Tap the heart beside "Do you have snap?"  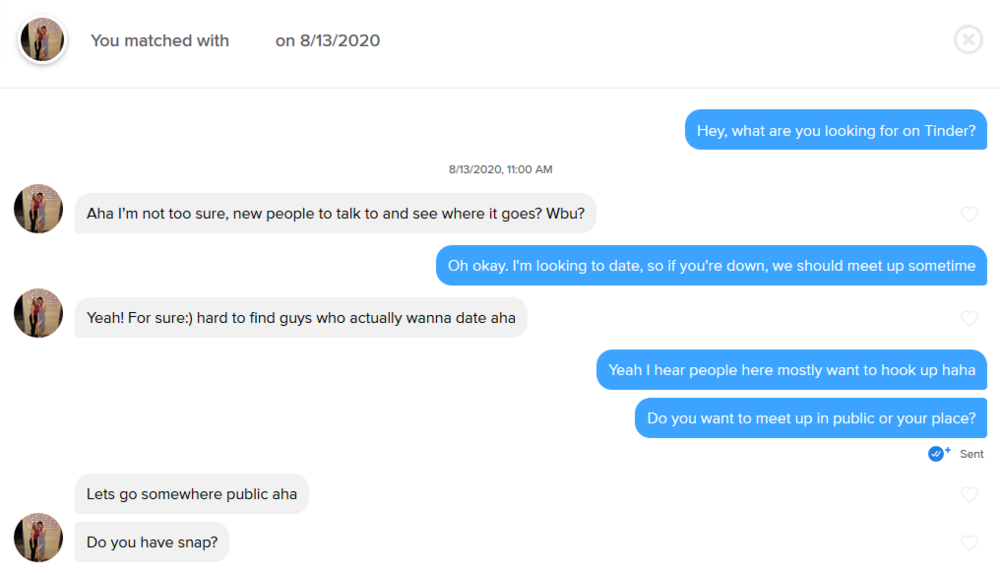pos(969,543)
